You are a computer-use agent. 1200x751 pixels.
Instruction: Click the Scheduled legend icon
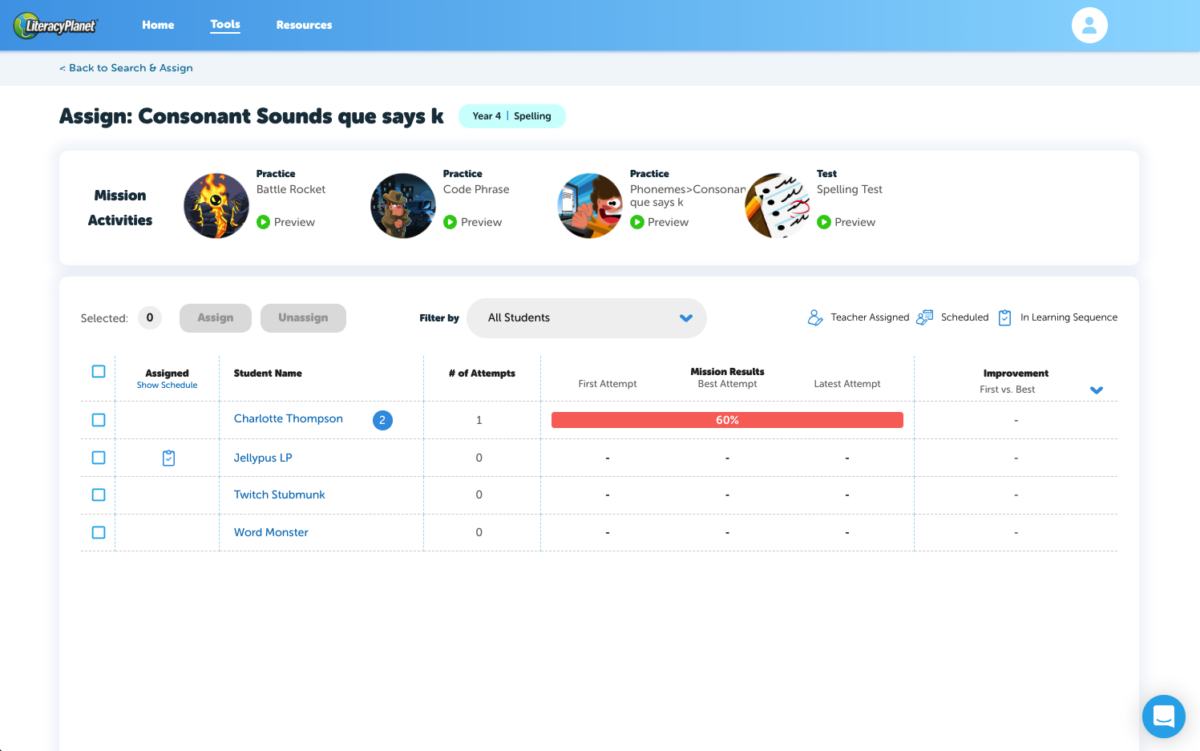click(925, 318)
